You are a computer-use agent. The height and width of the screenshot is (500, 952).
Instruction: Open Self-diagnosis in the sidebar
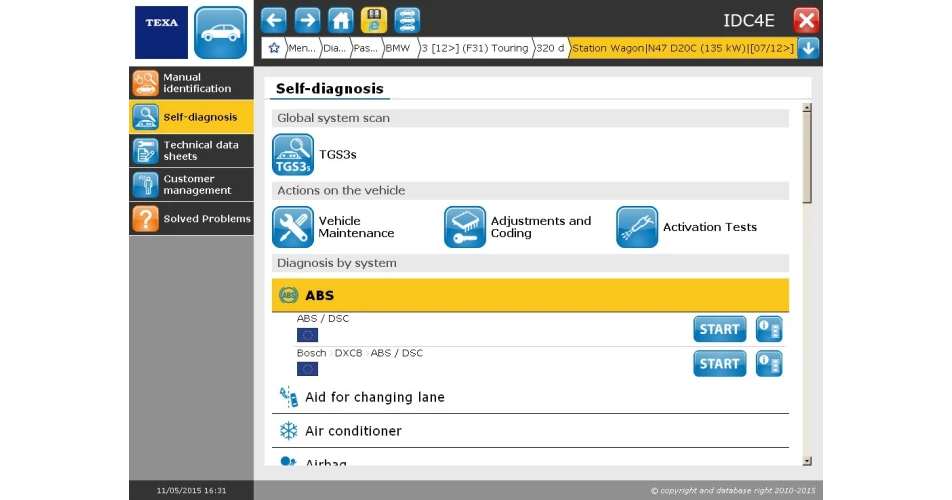tap(191, 117)
